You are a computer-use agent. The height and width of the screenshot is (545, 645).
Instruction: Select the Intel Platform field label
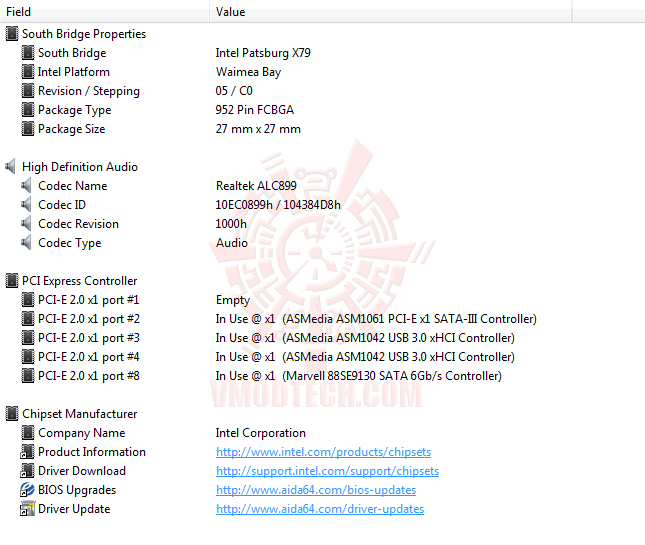click(74, 72)
